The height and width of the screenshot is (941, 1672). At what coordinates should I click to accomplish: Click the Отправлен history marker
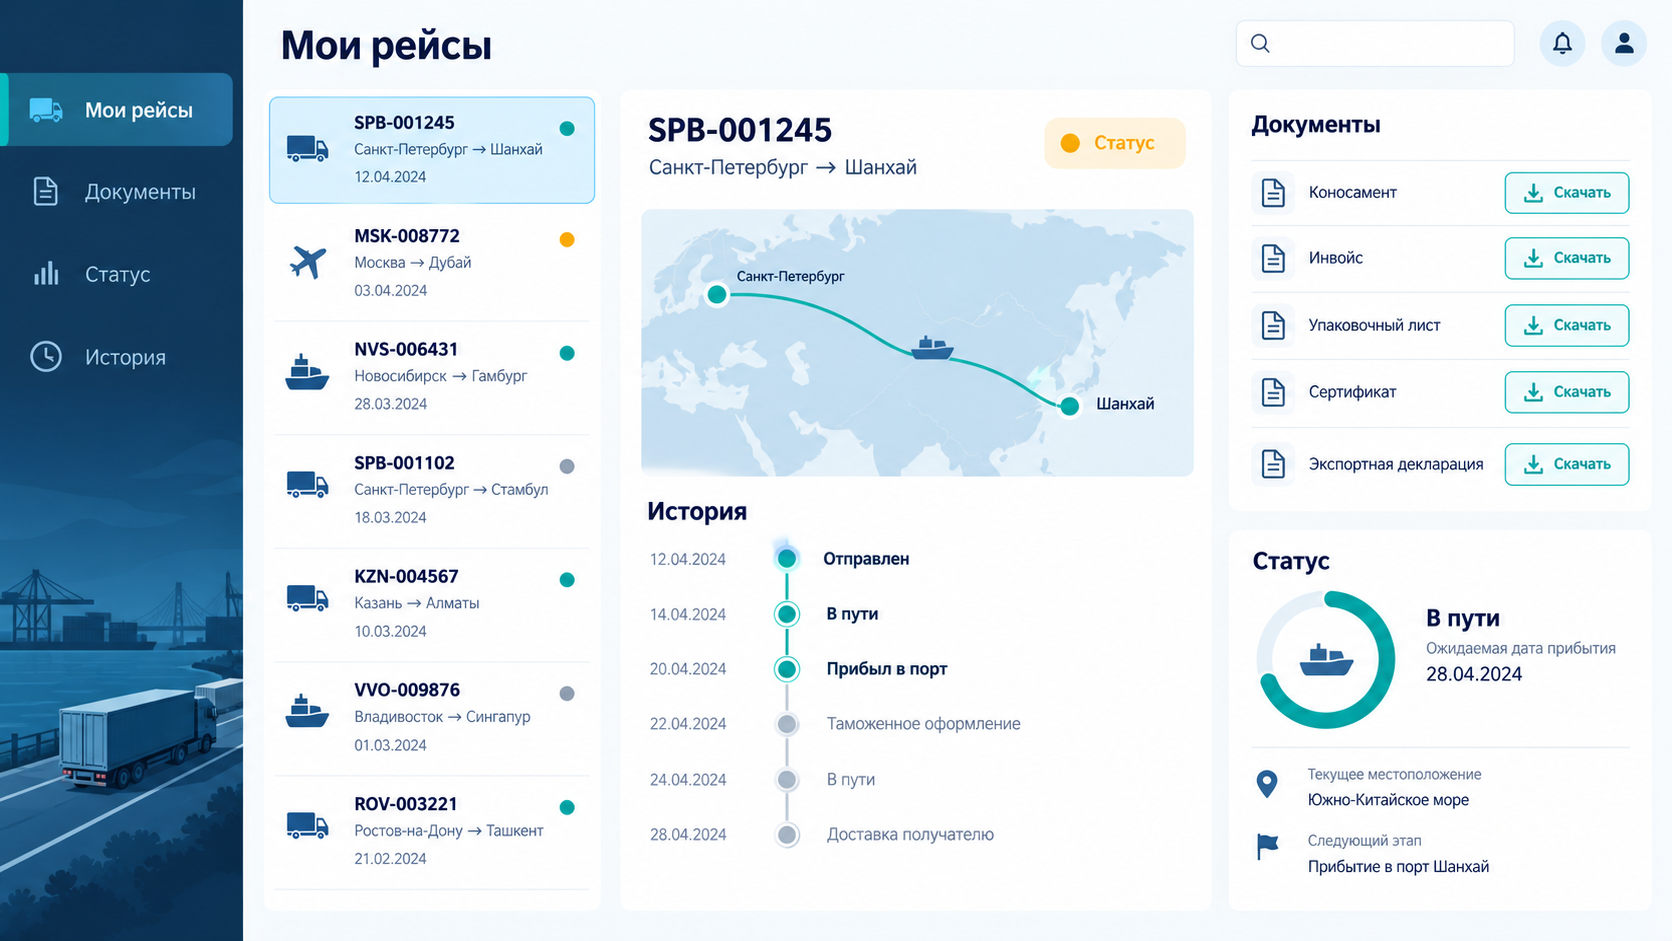point(787,559)
